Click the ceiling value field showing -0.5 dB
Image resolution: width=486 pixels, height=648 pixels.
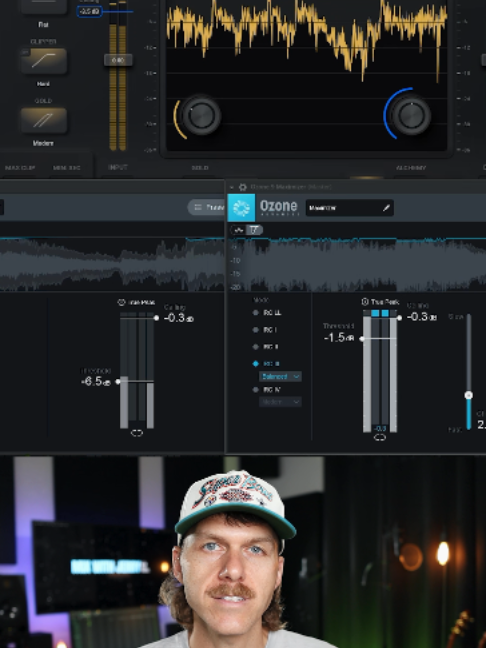[x=89, y=12]
